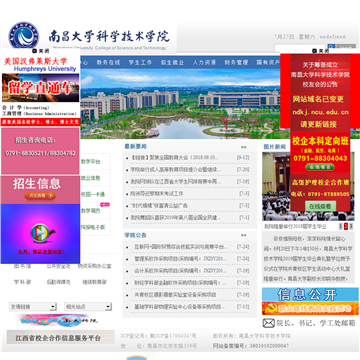Click the 物资采购办公室 department link

point(95,266)
